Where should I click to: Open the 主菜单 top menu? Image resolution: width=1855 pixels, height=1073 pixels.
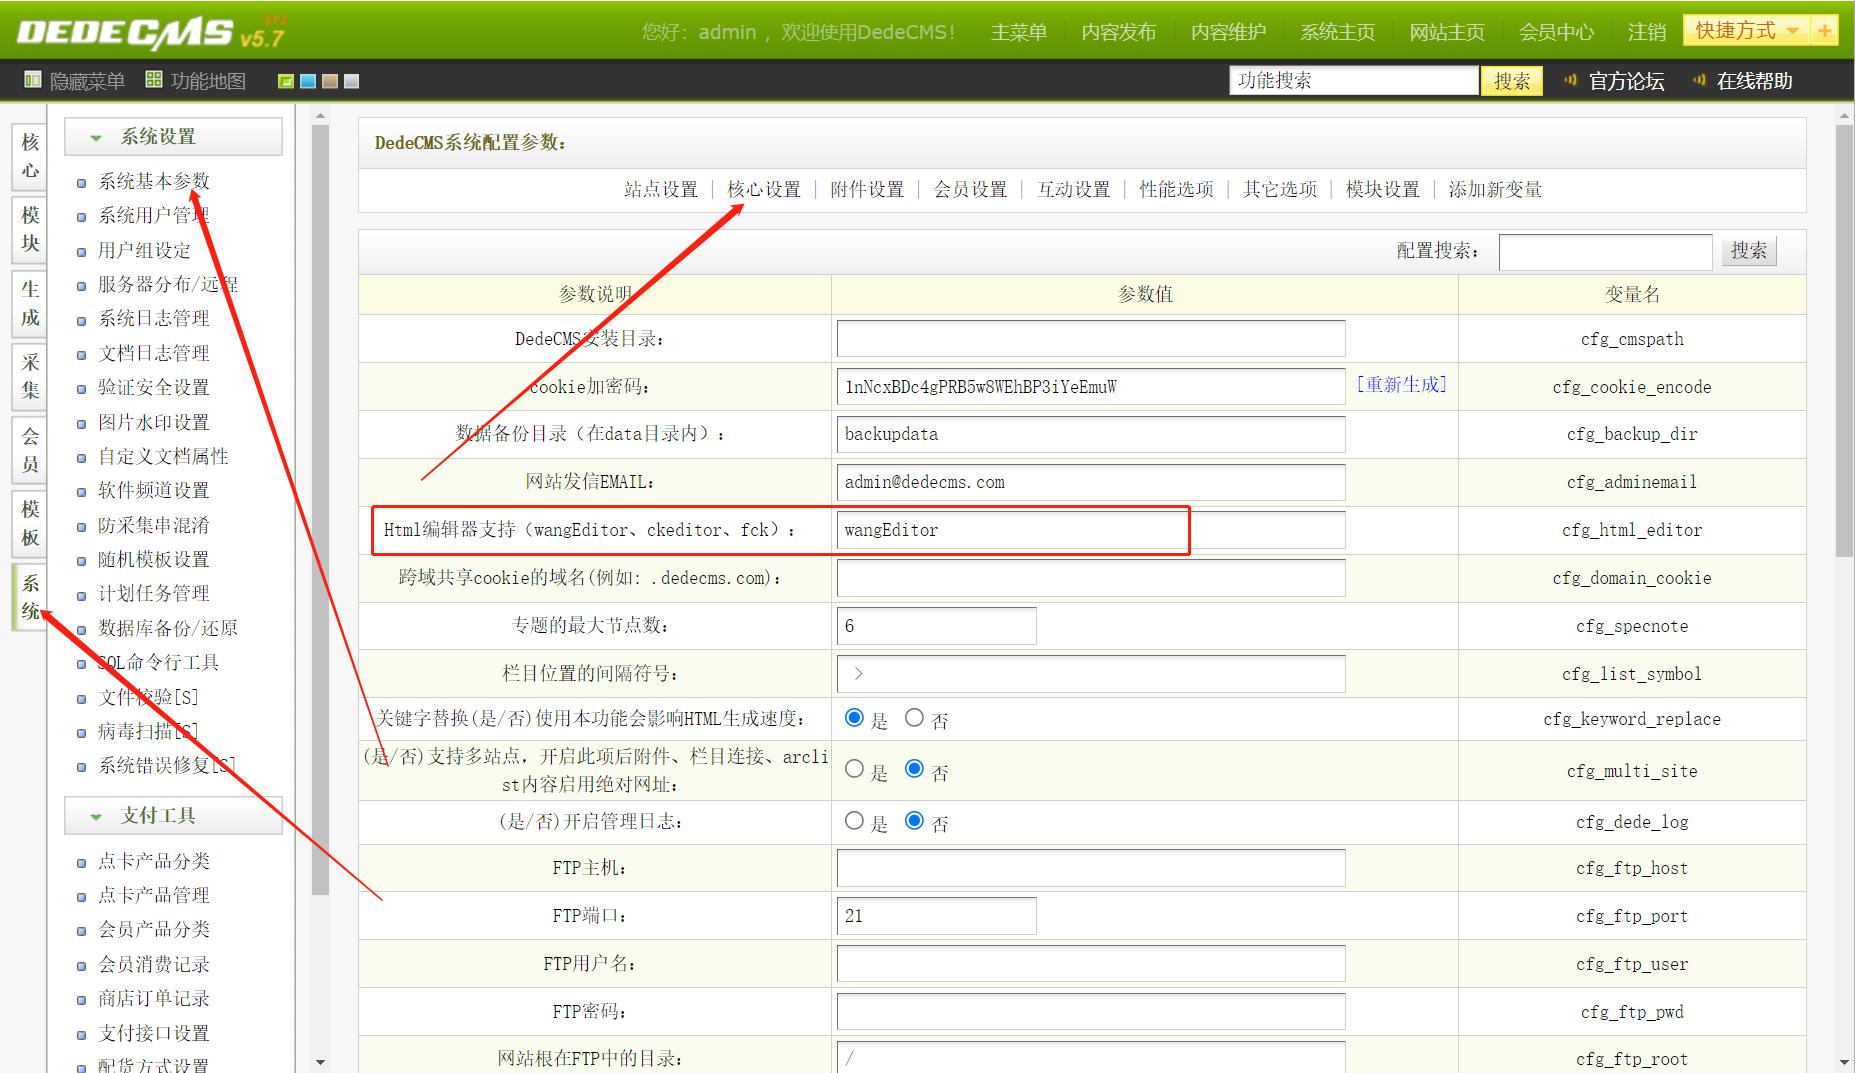click(1019, 32)
